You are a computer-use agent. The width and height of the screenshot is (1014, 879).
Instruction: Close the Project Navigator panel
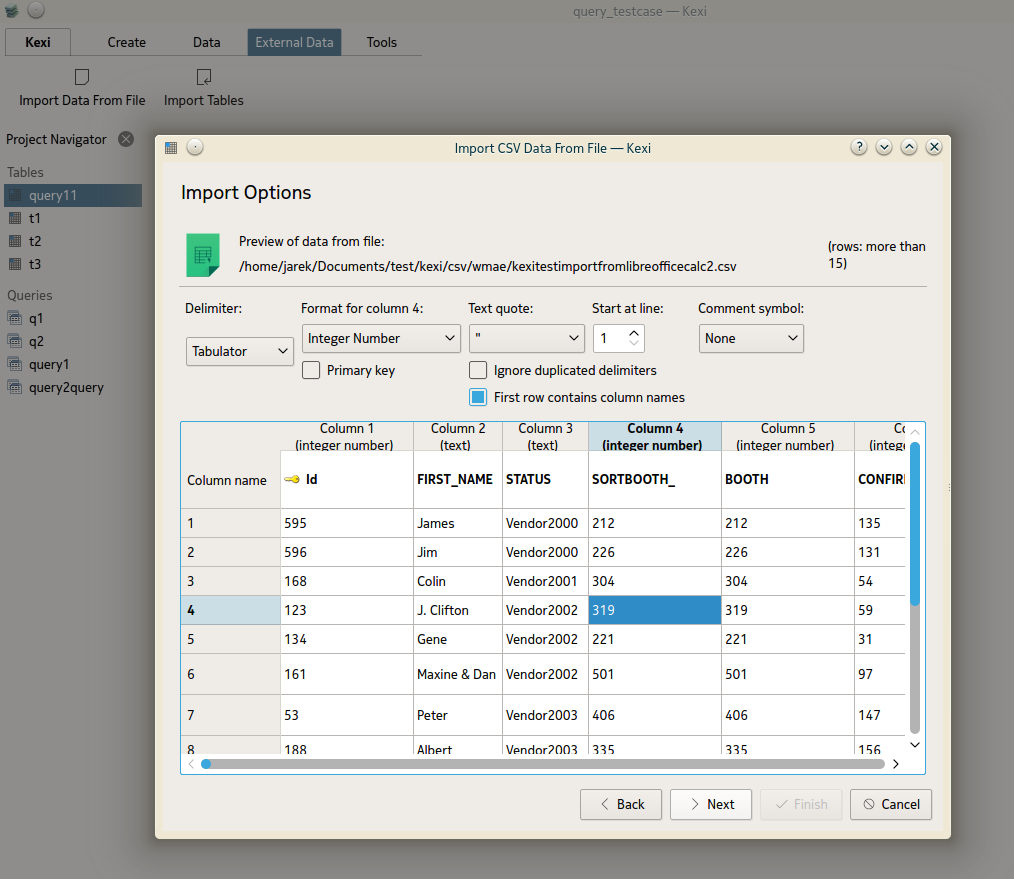pos(126,139)
